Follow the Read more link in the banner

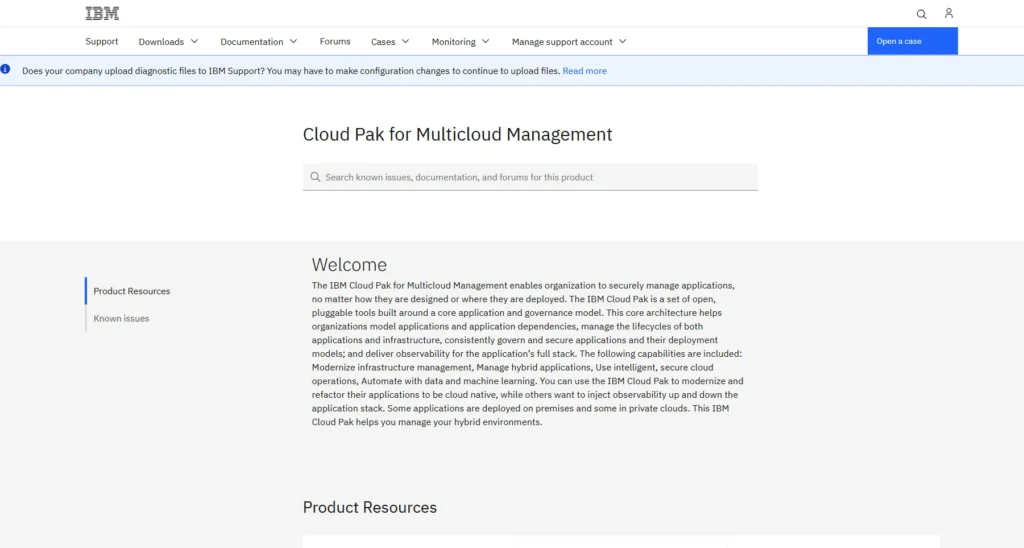(584, 71)
